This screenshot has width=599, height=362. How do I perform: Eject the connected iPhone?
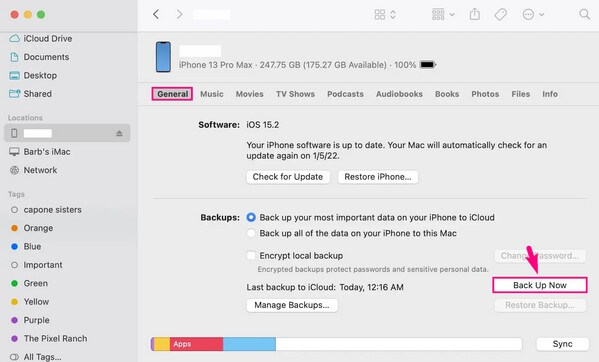[119, 133]
